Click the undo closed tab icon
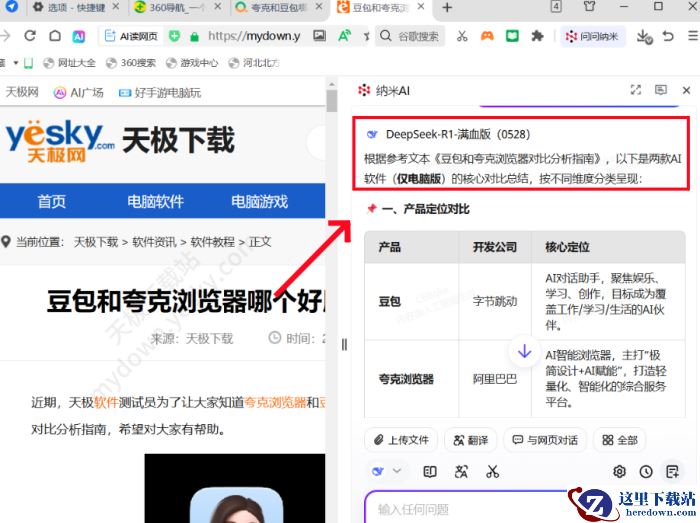 coord(668,36)
